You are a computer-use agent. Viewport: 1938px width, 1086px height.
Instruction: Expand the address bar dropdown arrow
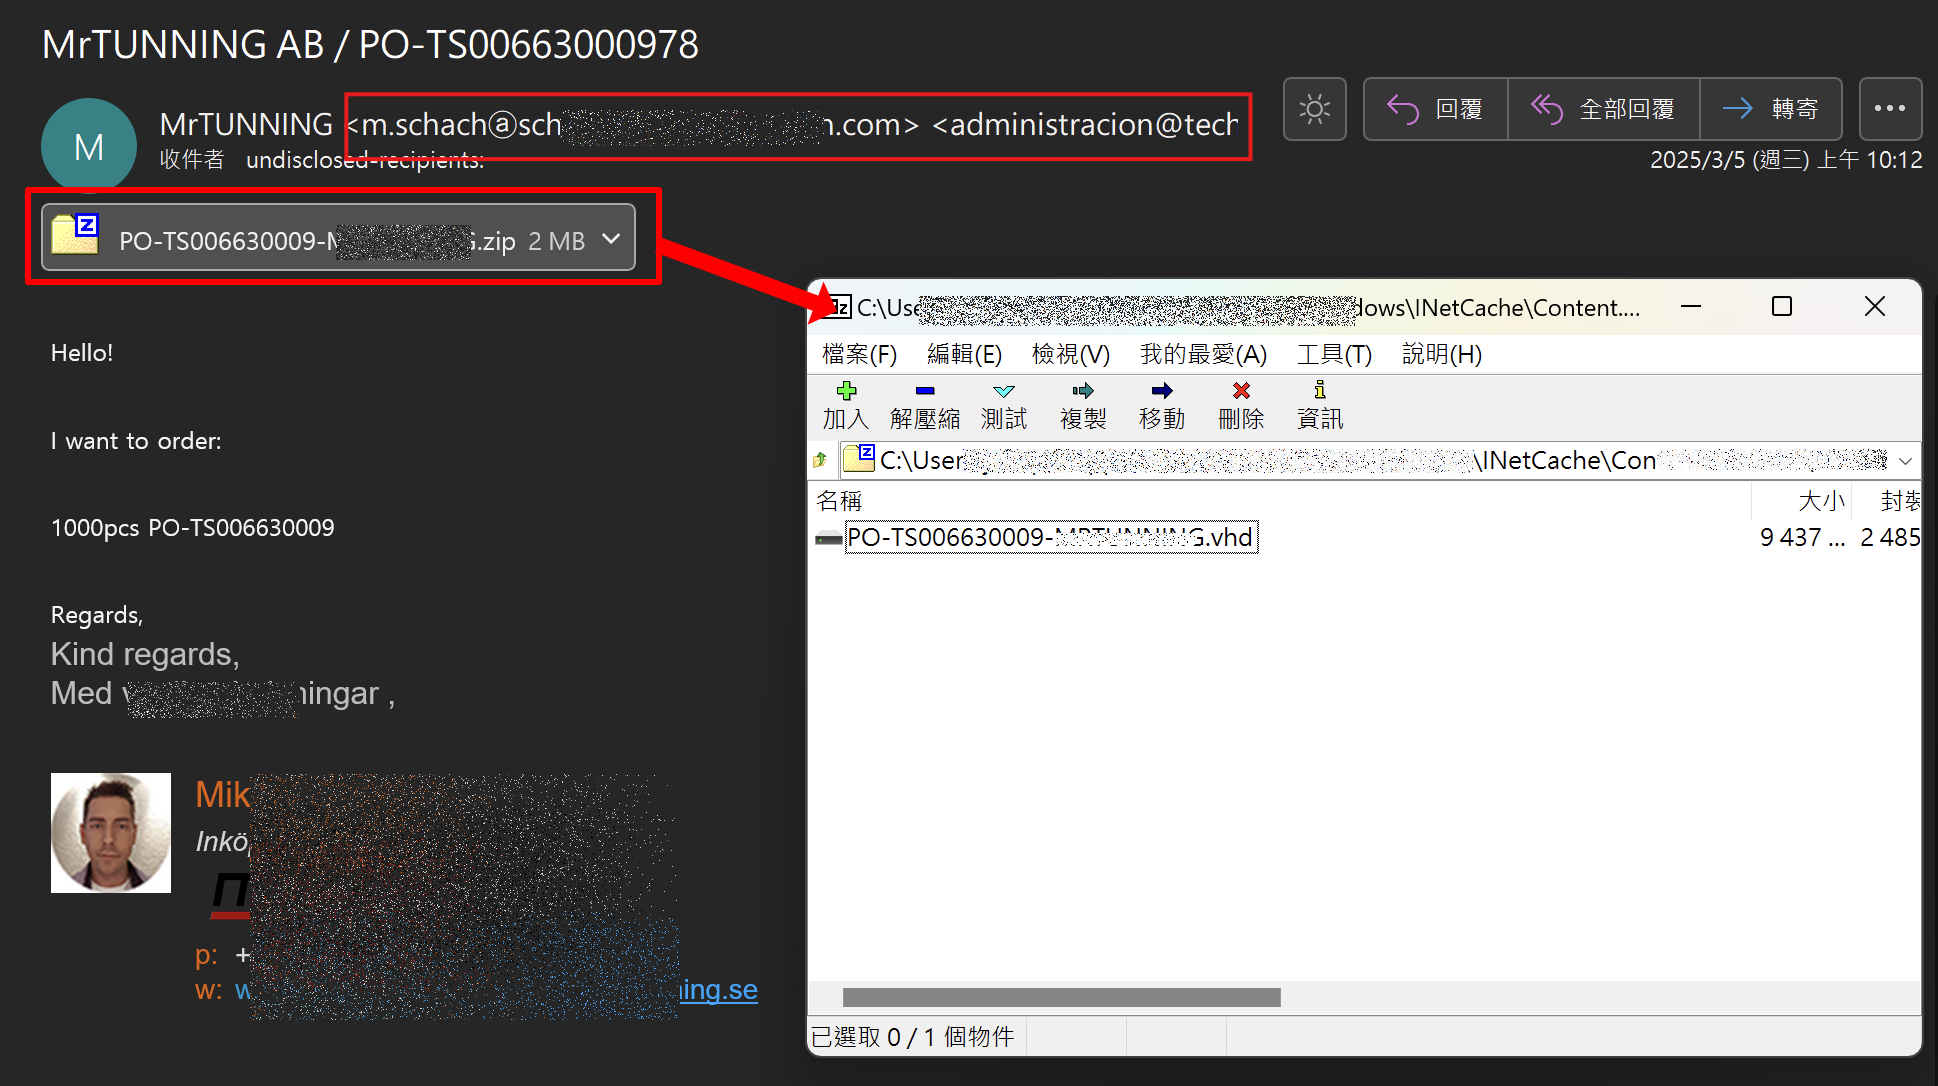1905,461
